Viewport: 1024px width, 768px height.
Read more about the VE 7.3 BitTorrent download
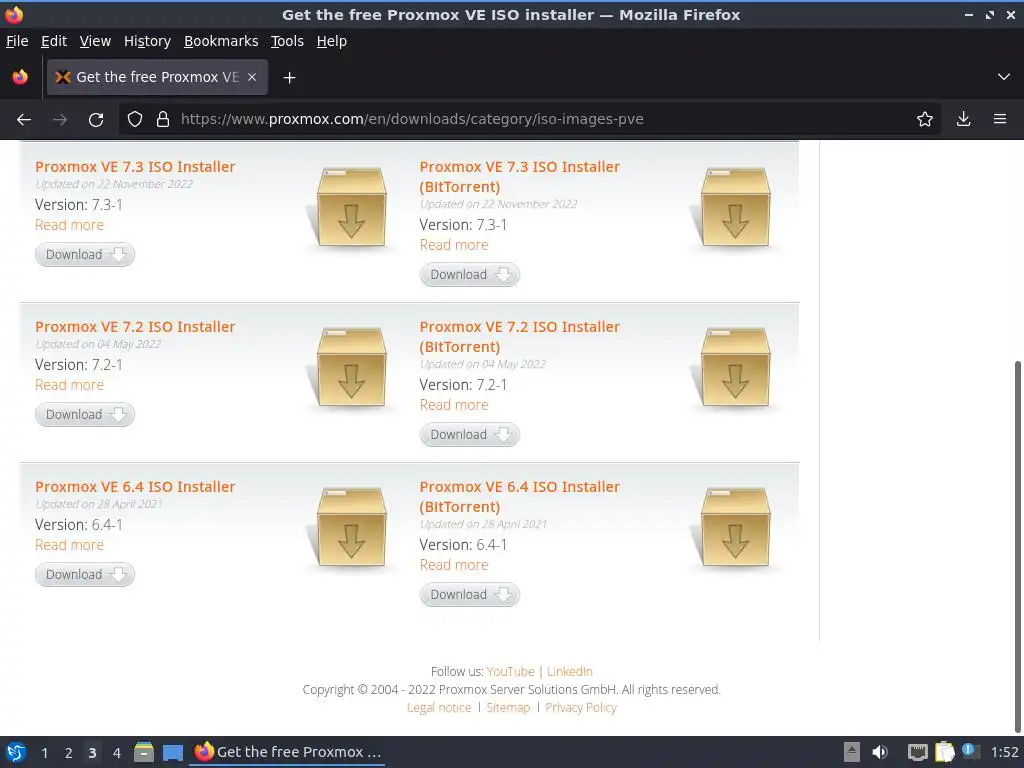(454, 245)
